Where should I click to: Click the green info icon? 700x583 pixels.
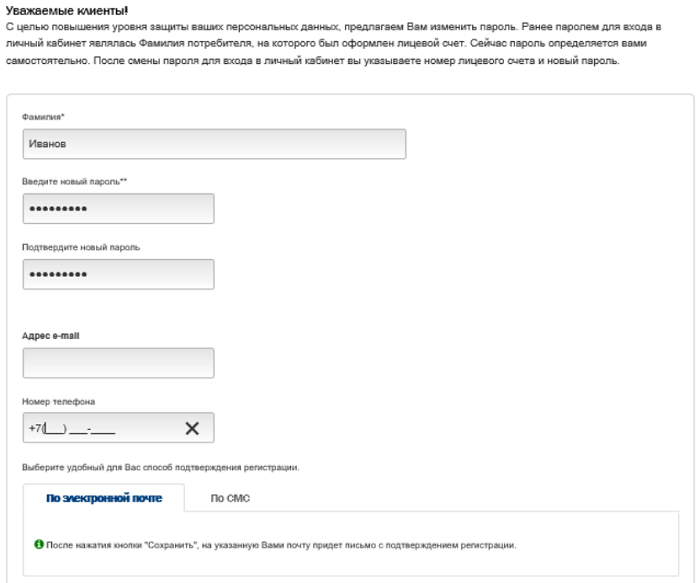point(39,545)
